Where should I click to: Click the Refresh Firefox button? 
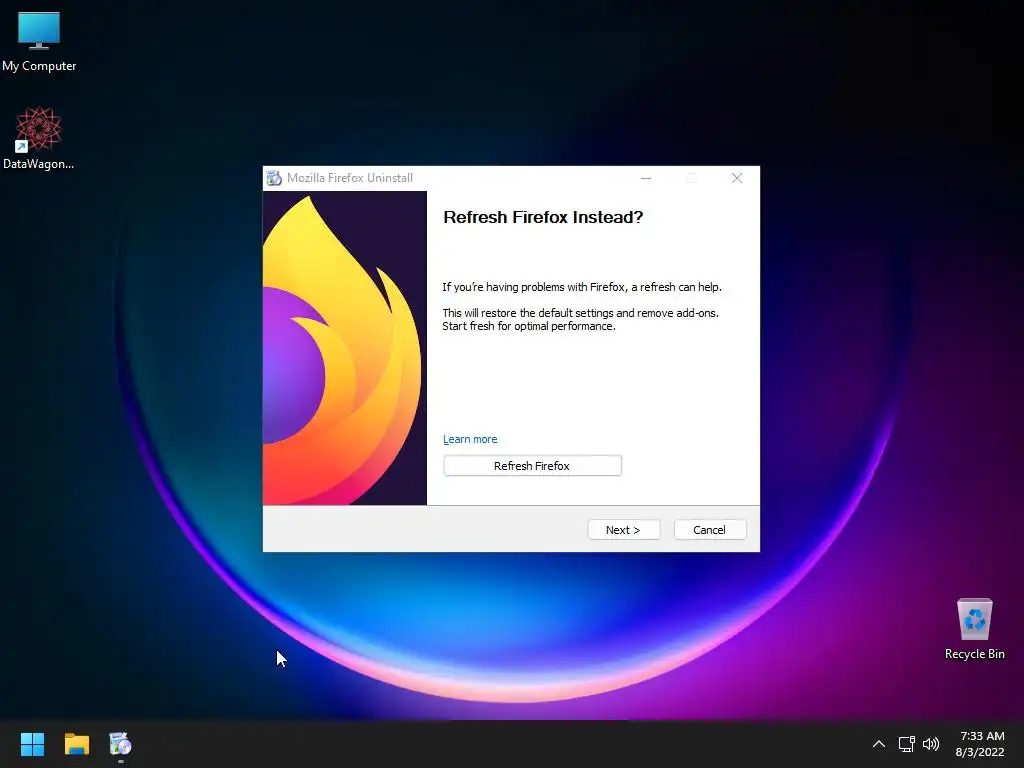coord(532,466)
